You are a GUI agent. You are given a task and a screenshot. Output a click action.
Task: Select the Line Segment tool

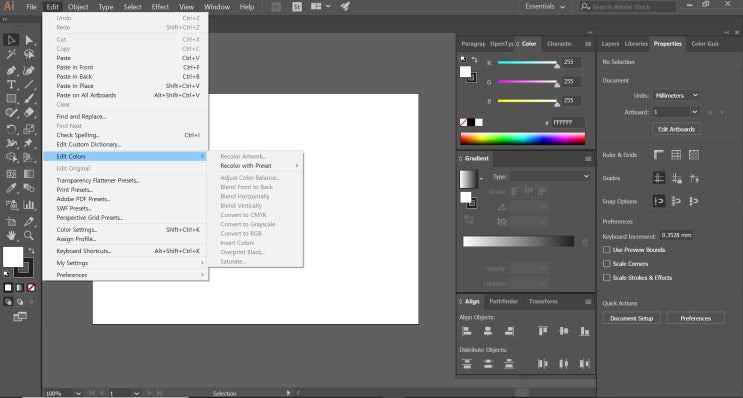click(x=29, y=85)
